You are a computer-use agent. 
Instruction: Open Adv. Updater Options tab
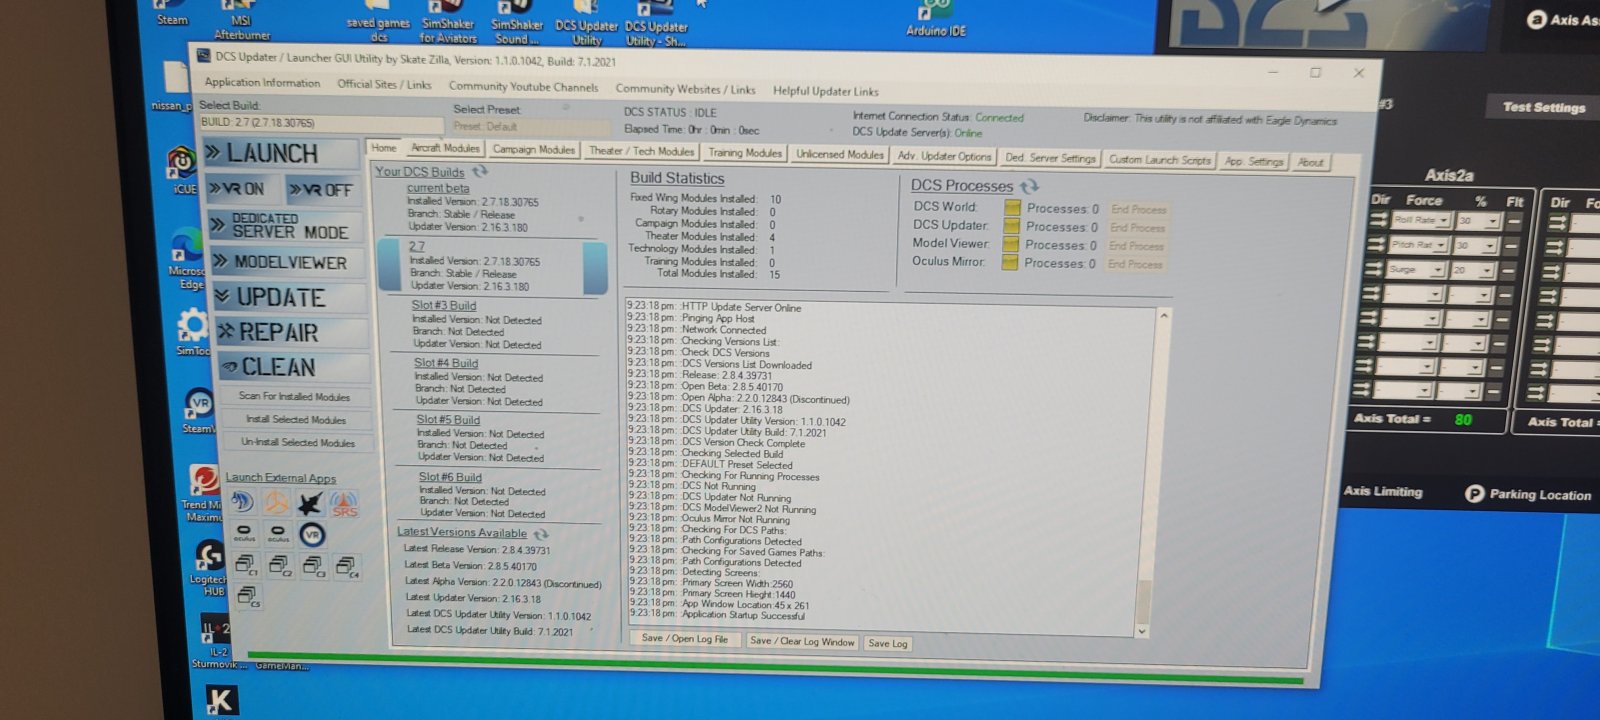click(944, 156)
